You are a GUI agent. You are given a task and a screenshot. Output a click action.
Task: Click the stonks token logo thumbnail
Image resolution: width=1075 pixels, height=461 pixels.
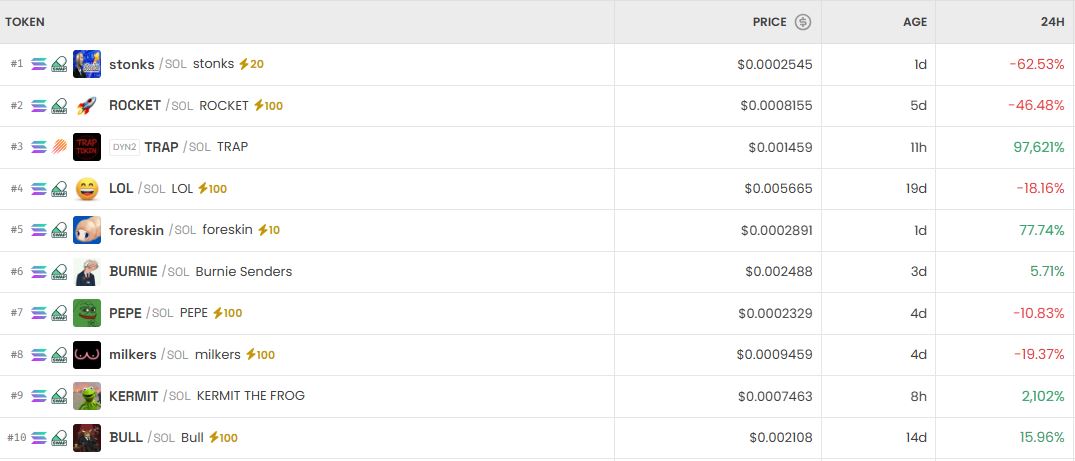(x=87, y=64)
